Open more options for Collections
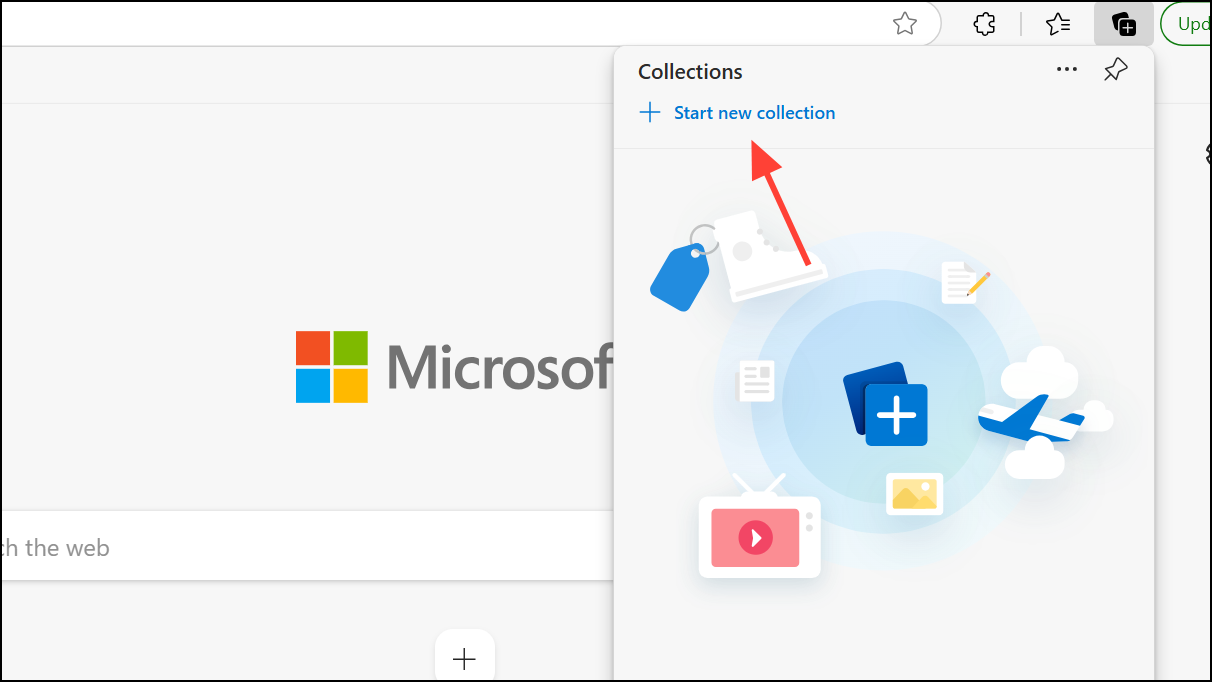Screen dimensions: 1212x682 [1066, 69]
